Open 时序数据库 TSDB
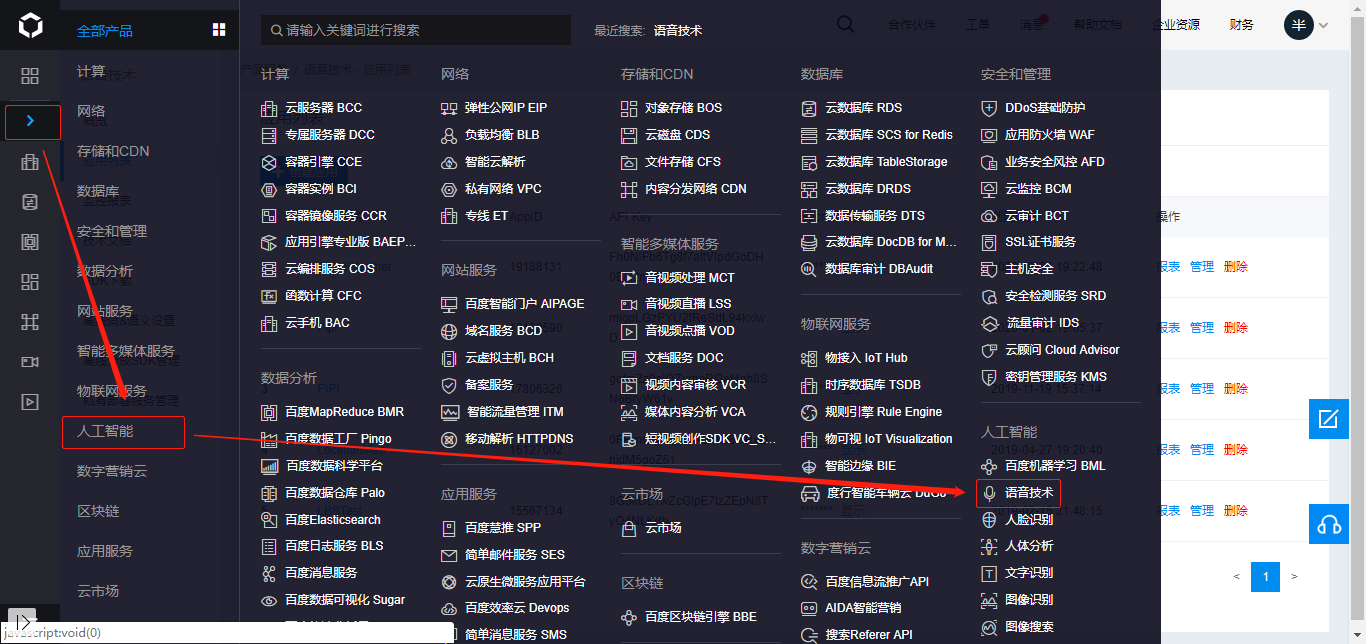The image size is (1366, 644). [861, 384]
